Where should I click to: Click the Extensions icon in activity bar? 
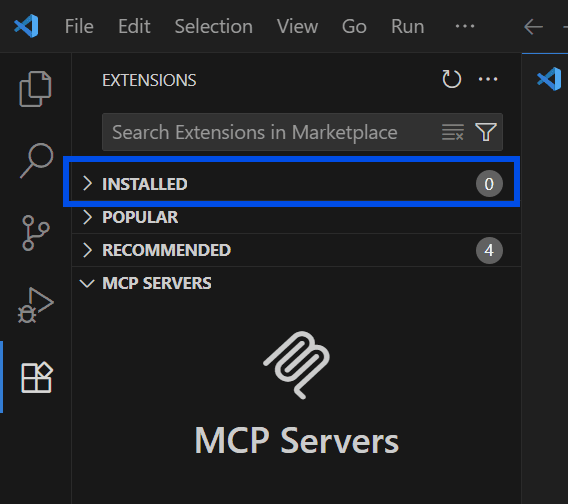[x=37, y=377]
